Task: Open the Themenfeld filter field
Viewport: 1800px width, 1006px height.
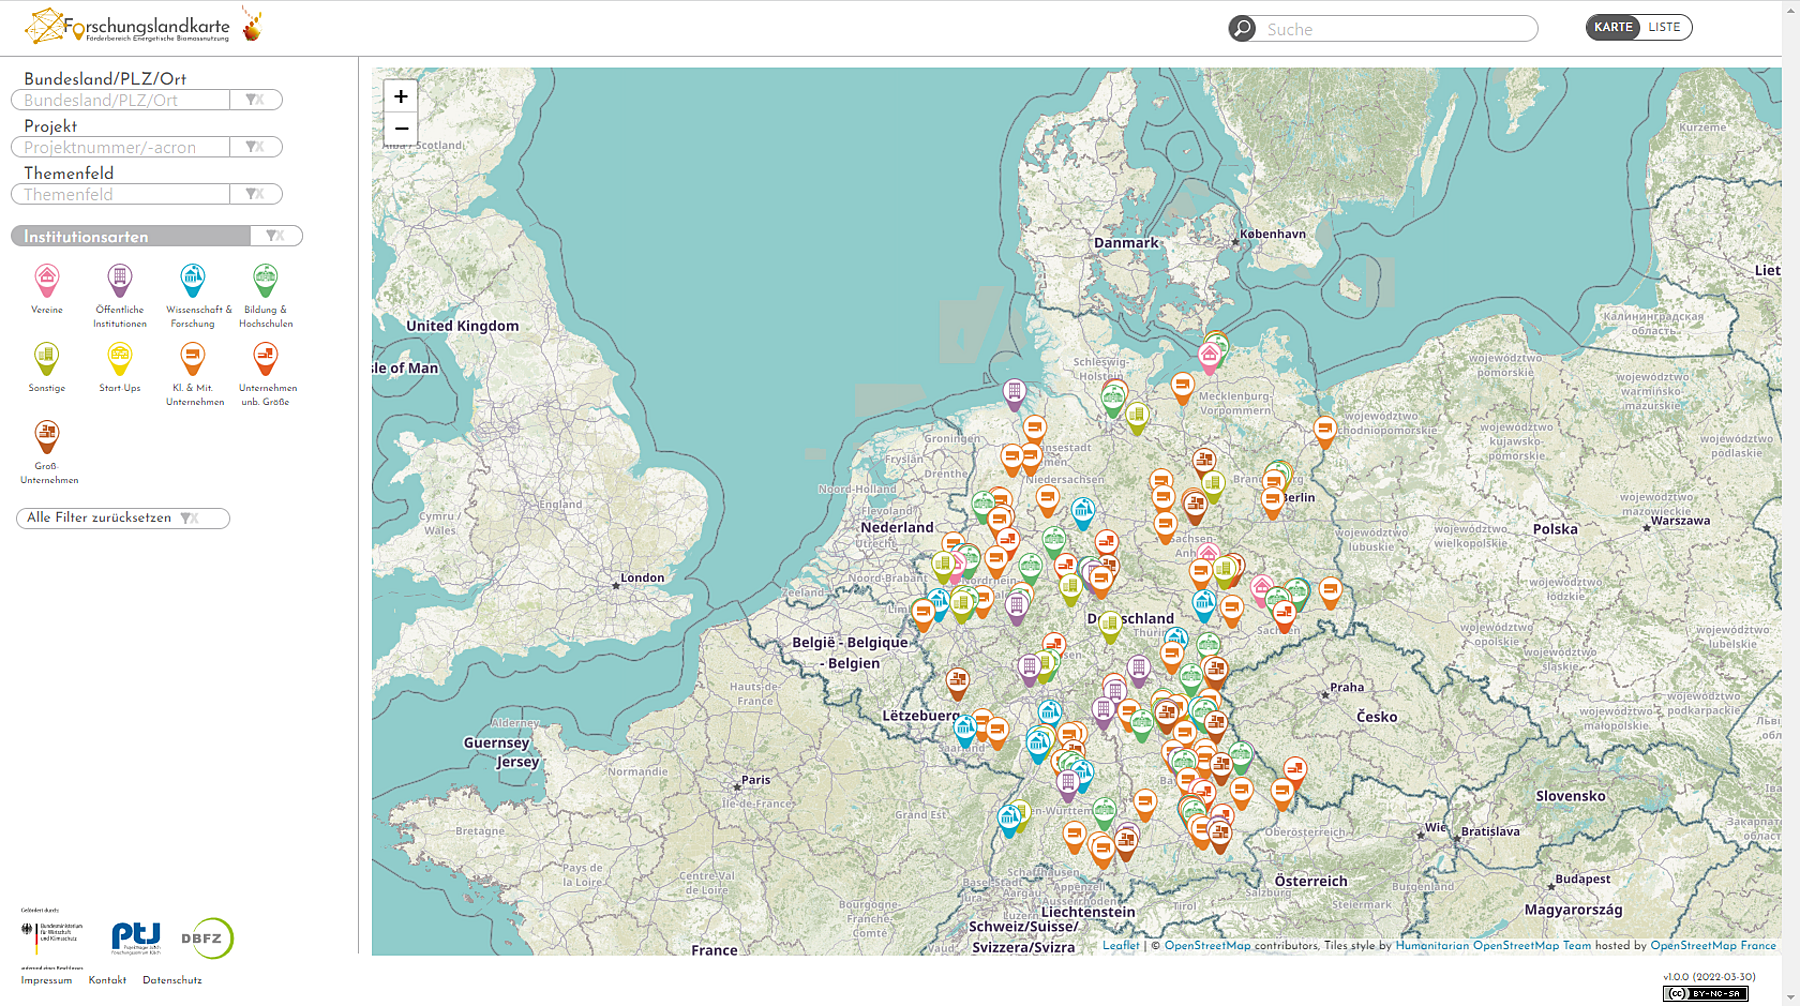Action: (122, 194)
